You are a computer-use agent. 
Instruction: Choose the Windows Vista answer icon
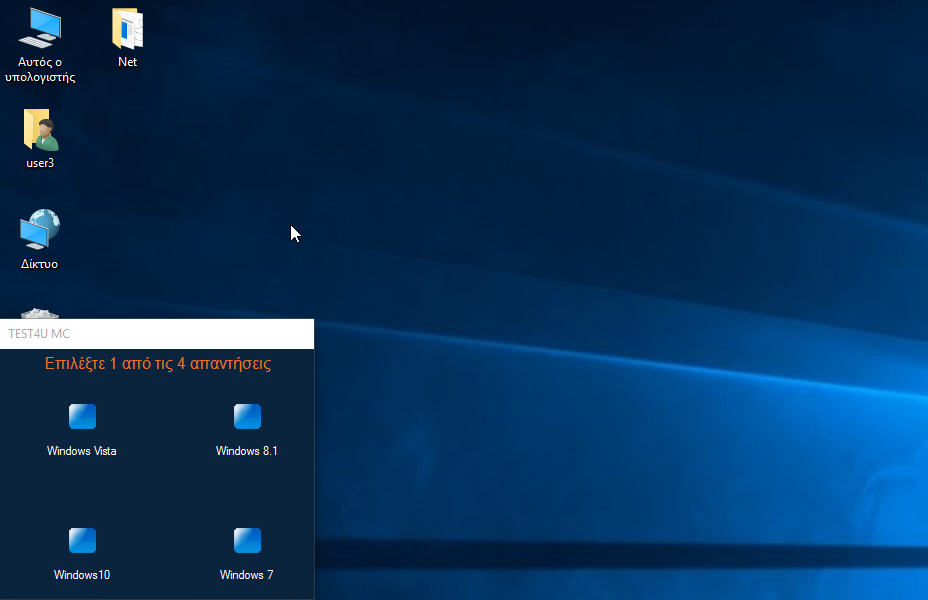[82, 416]
